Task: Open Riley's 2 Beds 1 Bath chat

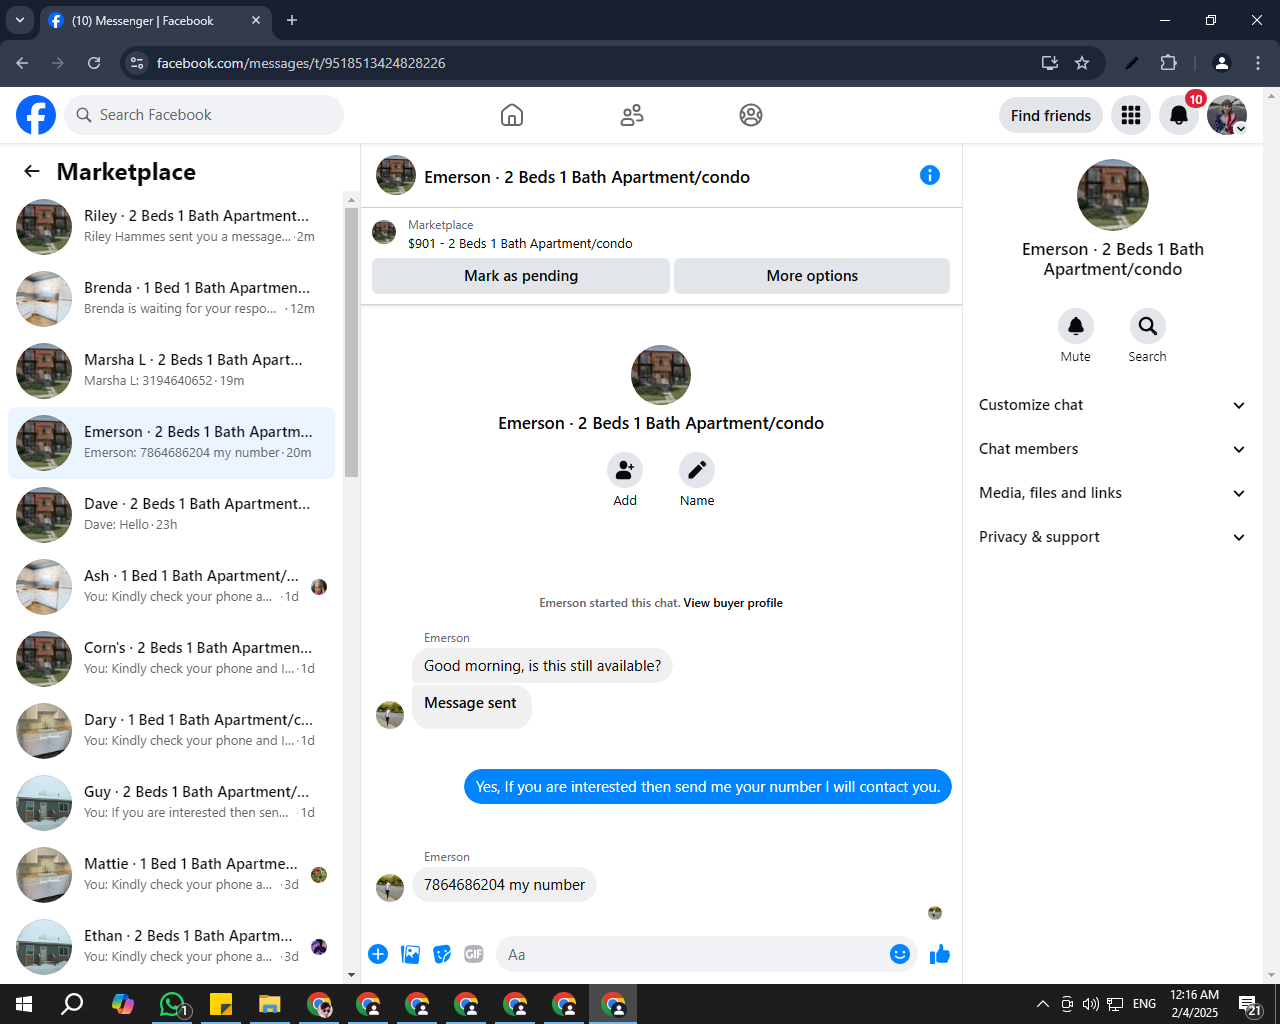Action: (171, 227)
